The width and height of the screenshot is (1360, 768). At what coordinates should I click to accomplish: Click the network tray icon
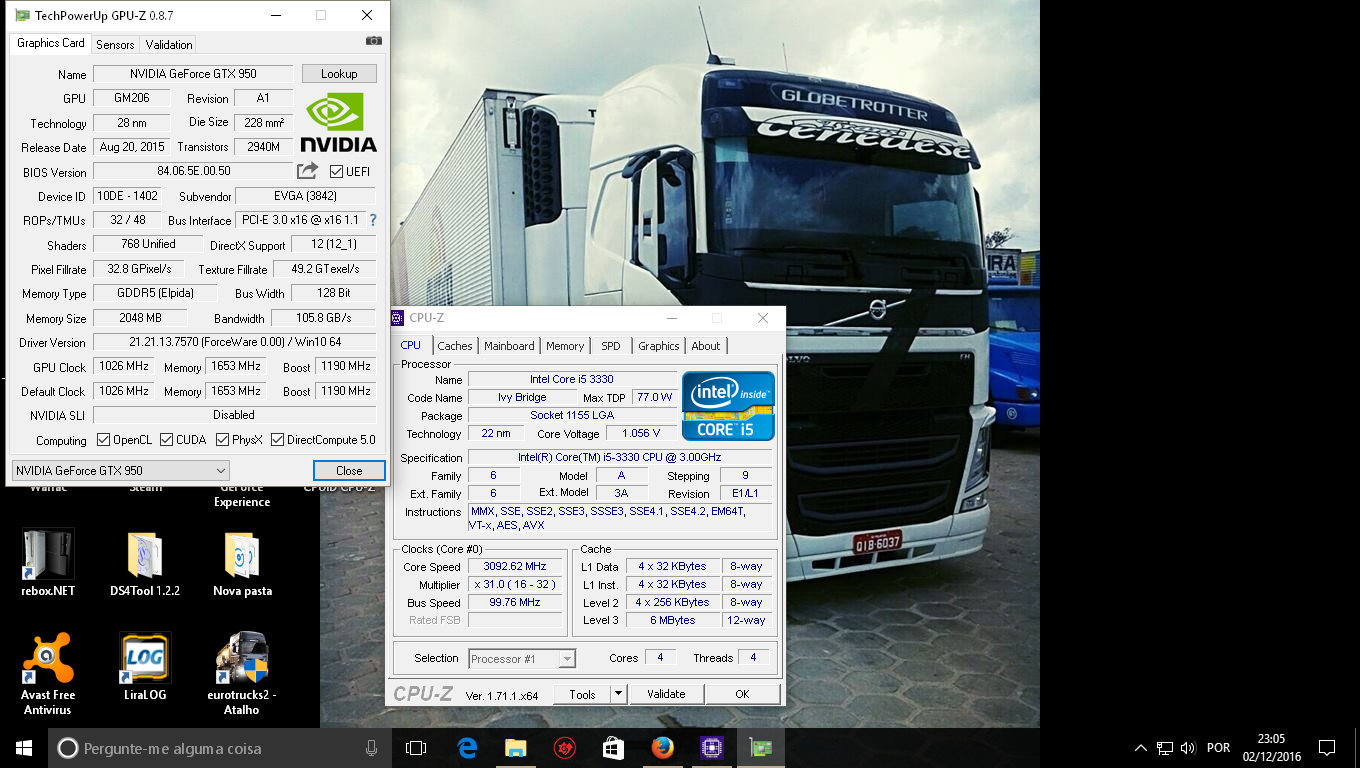tap(1165, 748)
